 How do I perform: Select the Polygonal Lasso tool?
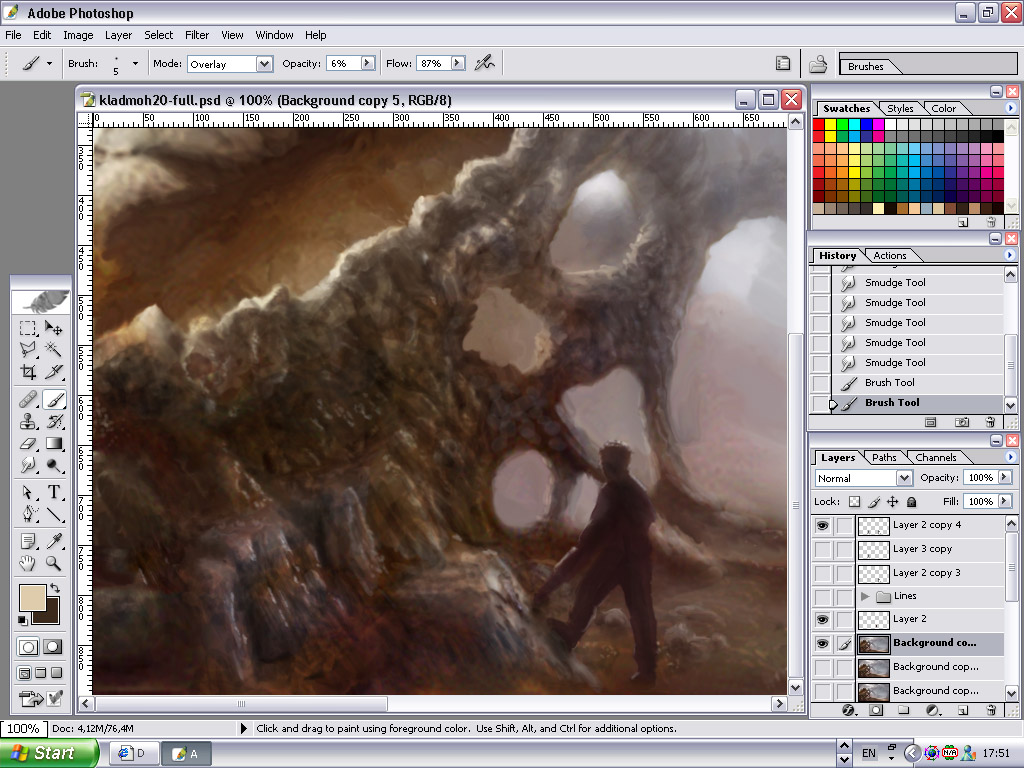tap(27, 349)
